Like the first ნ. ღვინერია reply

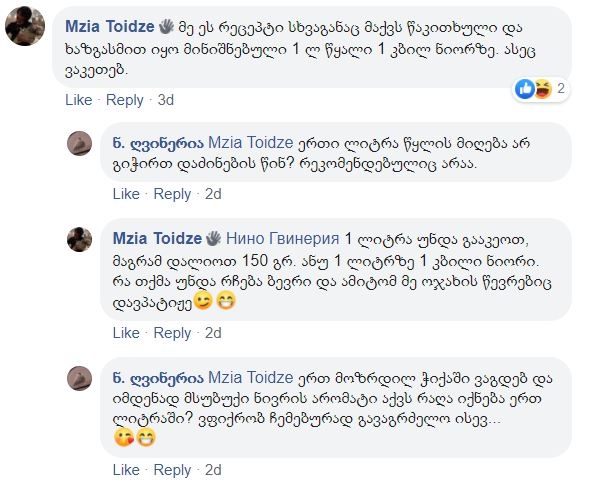[126, 194]
